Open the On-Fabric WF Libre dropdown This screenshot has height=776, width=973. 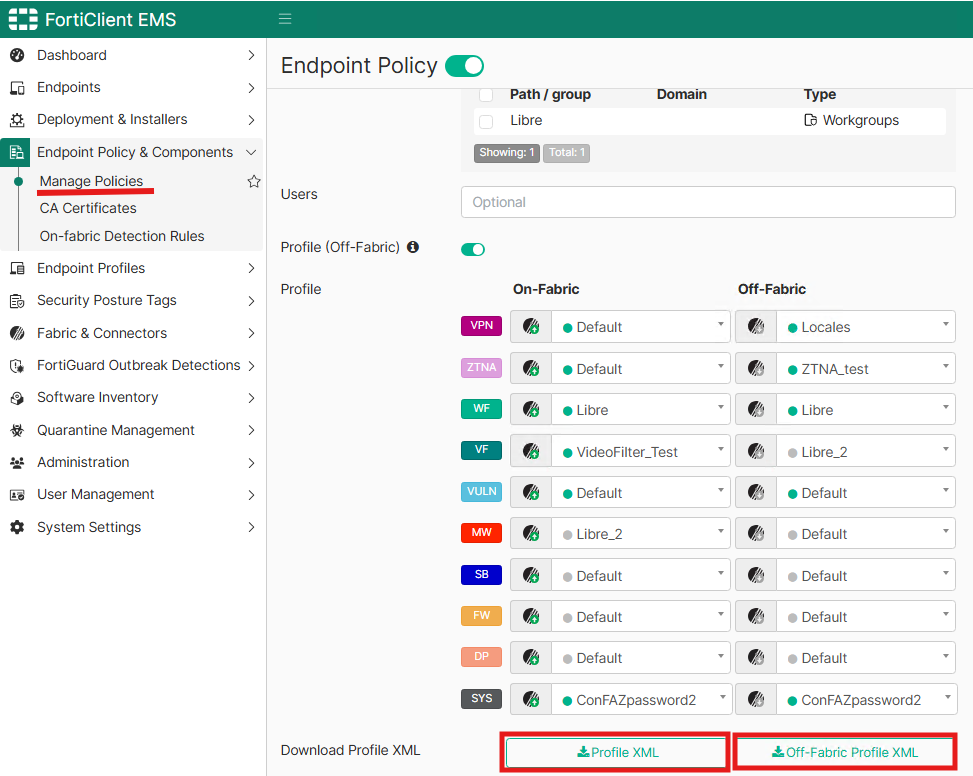pyautogui.click(x=640, y=409)
